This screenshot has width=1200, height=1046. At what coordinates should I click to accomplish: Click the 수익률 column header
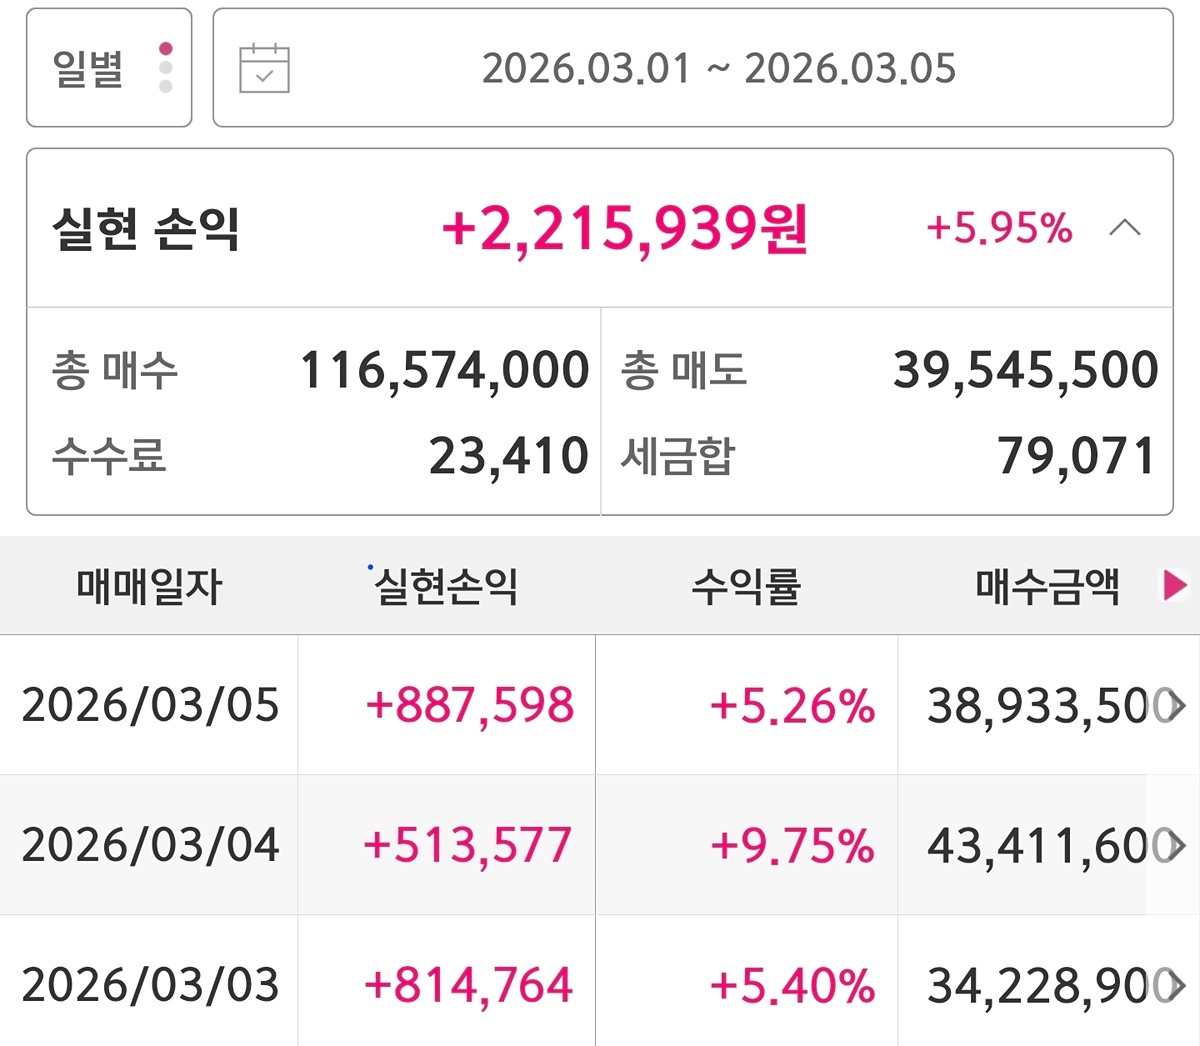(746, 586)
